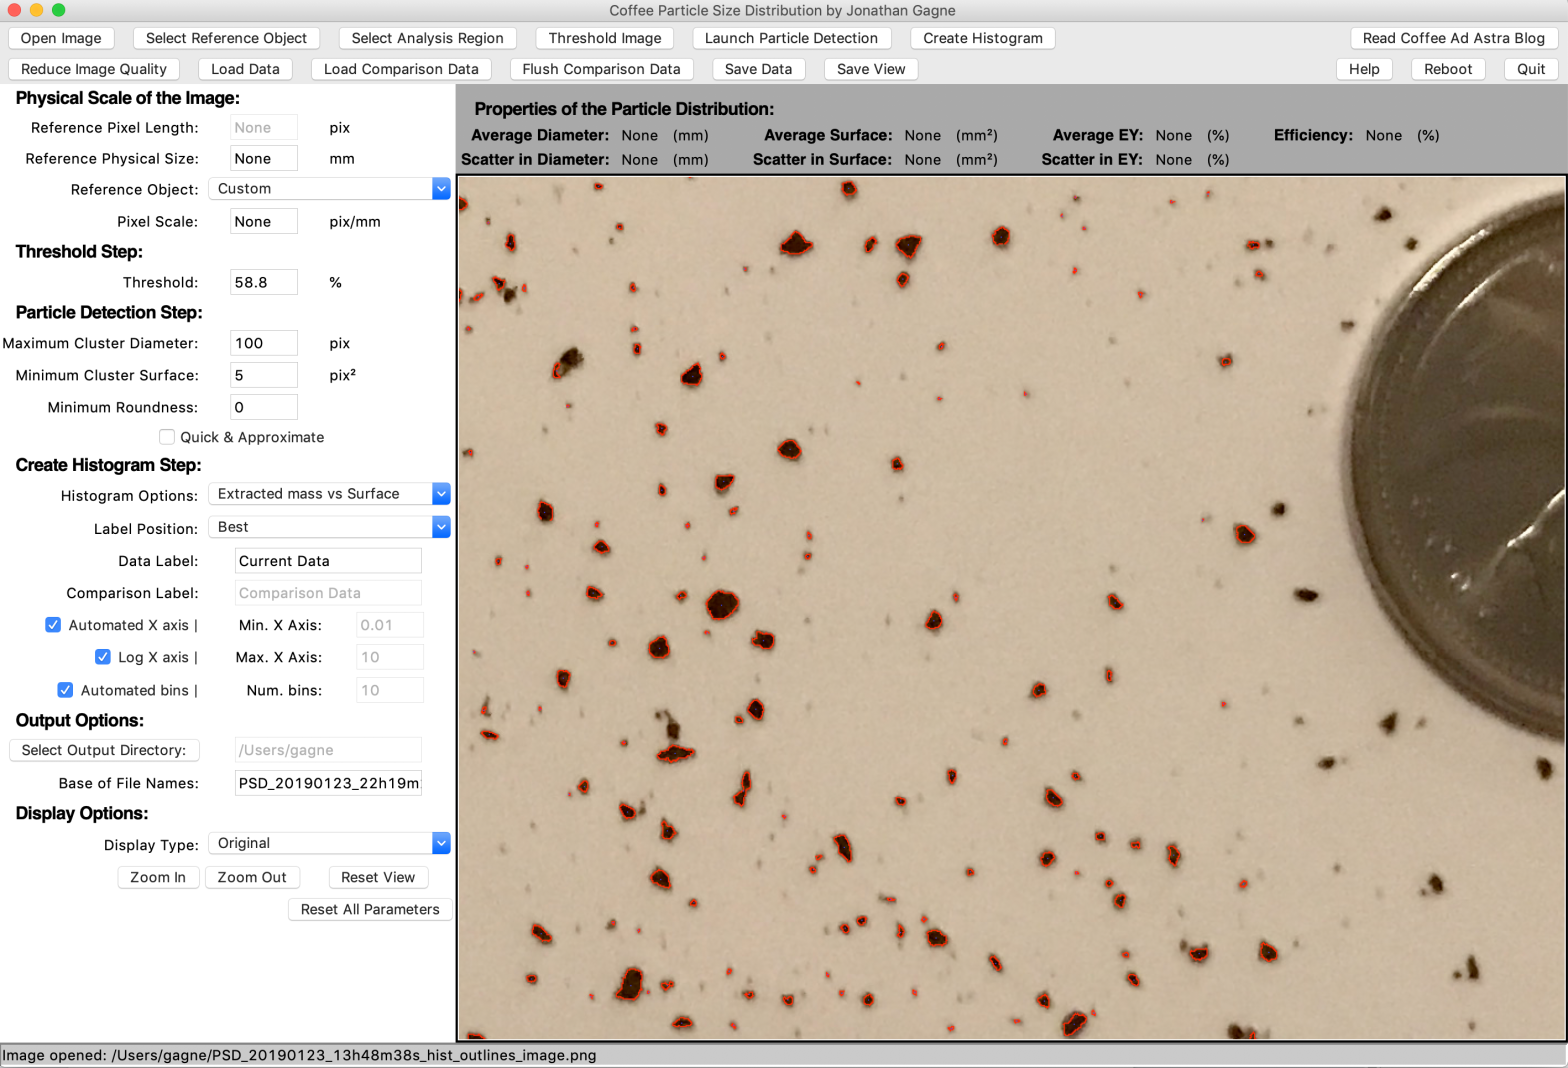Image resolution: width=1568 pixels, height=1068 pixels.
Task: Click Create Histogram button
Action: tap(982, 38)
